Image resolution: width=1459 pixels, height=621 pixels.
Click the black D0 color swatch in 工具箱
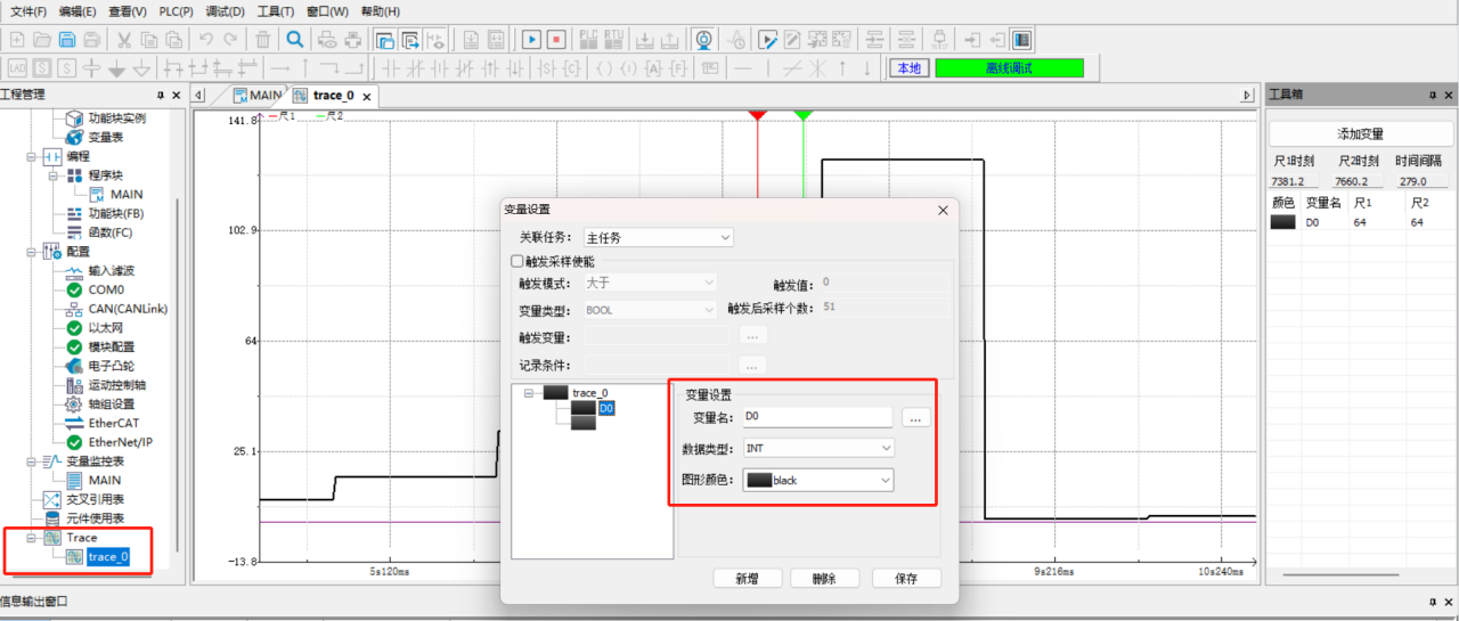click(1283, 222)
